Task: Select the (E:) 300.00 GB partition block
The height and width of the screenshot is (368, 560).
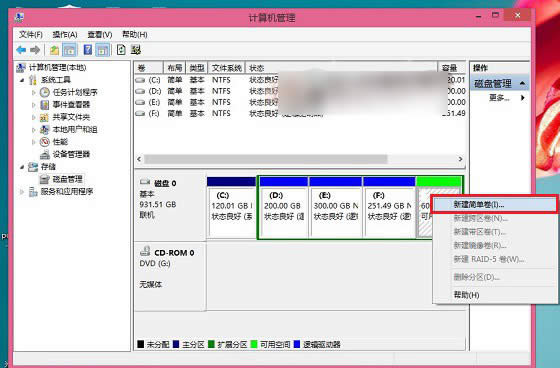Action: coord(335,207)
